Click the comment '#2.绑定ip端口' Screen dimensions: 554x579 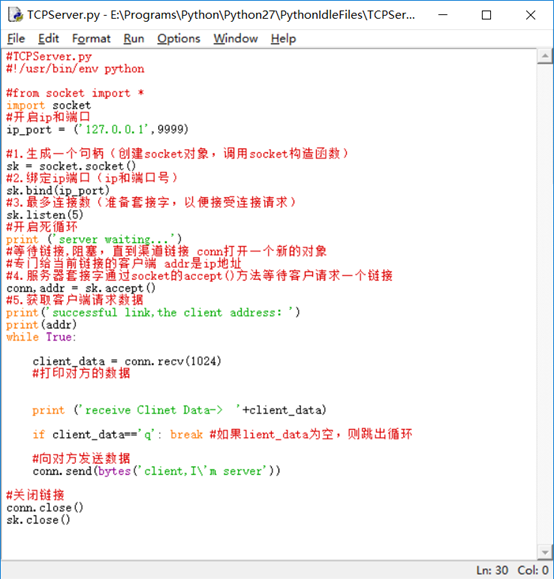click(92, 178)
